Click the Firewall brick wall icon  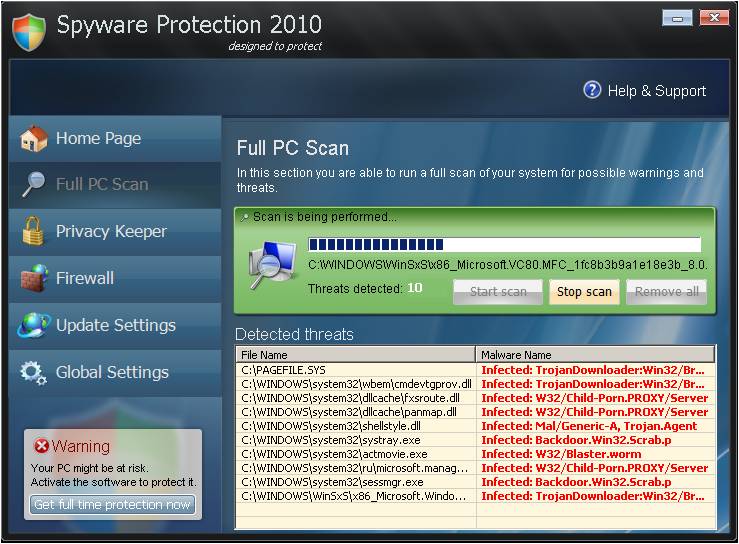point(34,278)
